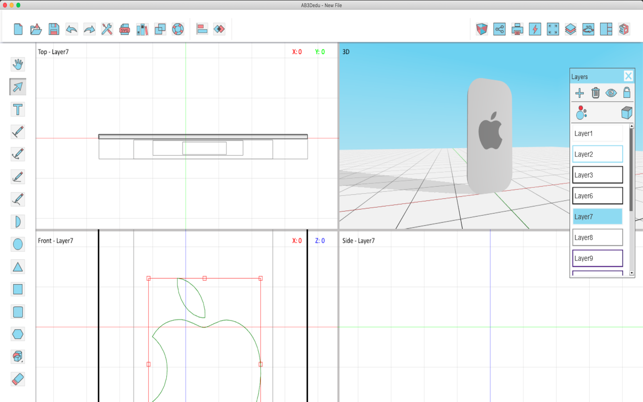The image size is (643, 402).
Task: Select the arrow selection tool
Action: click(x=18, y=87)
